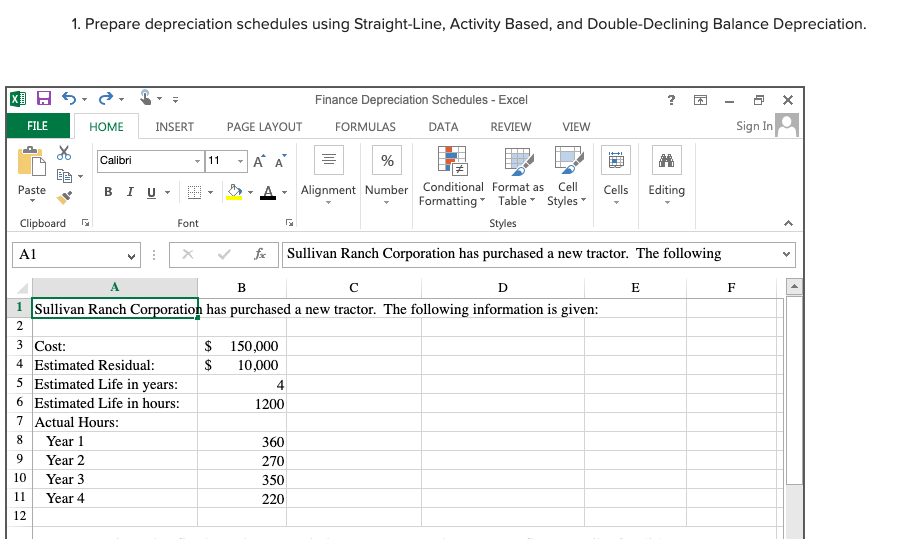Open the Editing group binoculars
Screen dimensions: 920x539
[667, 175]
